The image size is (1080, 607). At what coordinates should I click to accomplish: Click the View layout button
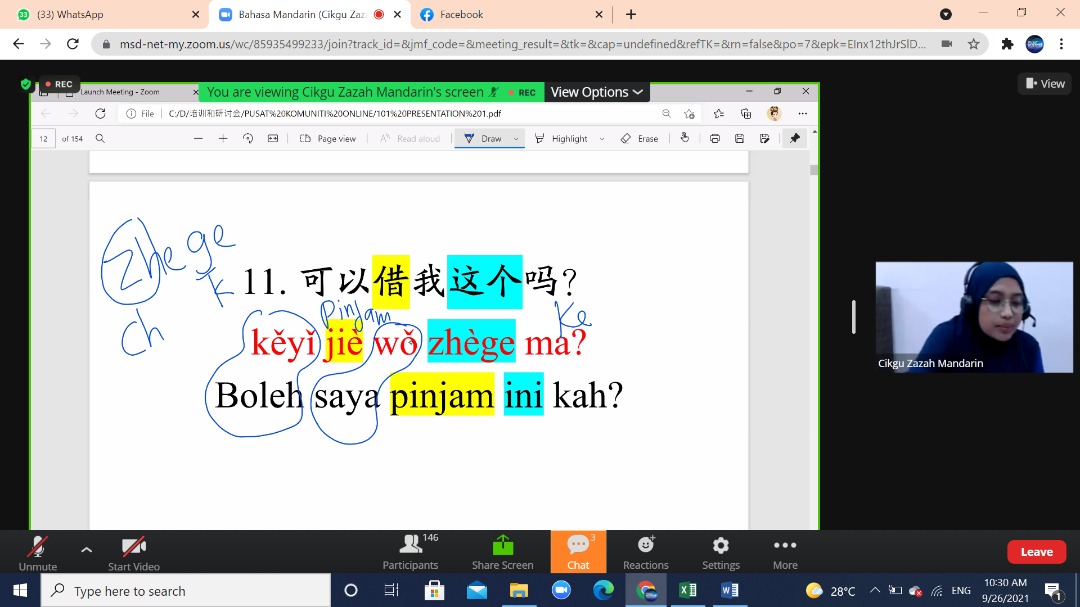(x=1044, y=84)
